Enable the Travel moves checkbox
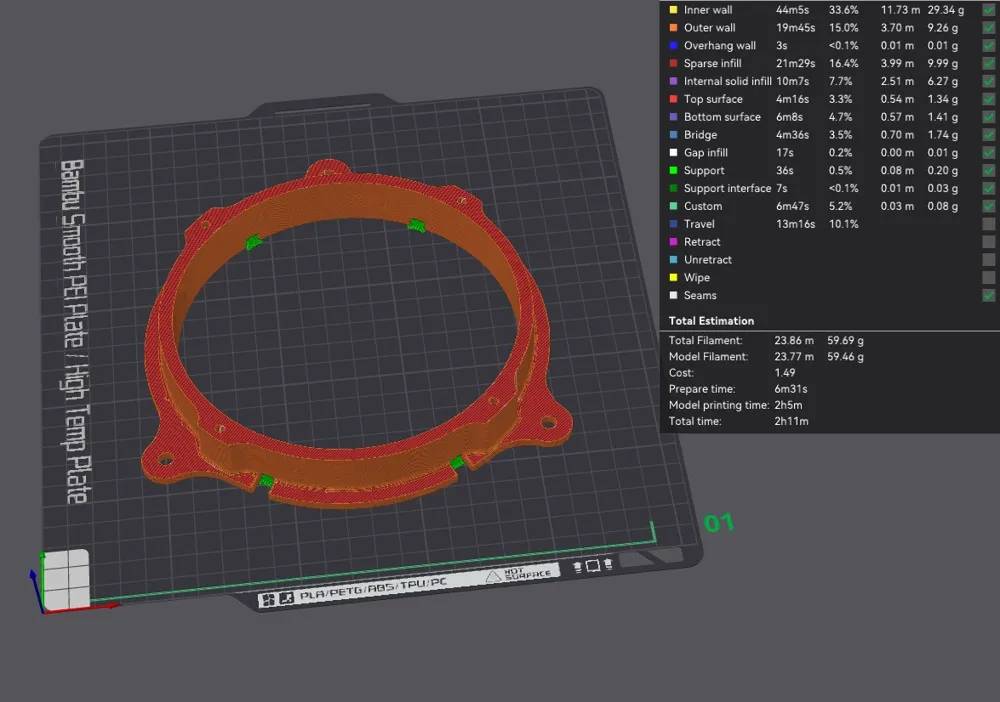This screenshot has height=702, width=1000. click(x=988, y=224)
